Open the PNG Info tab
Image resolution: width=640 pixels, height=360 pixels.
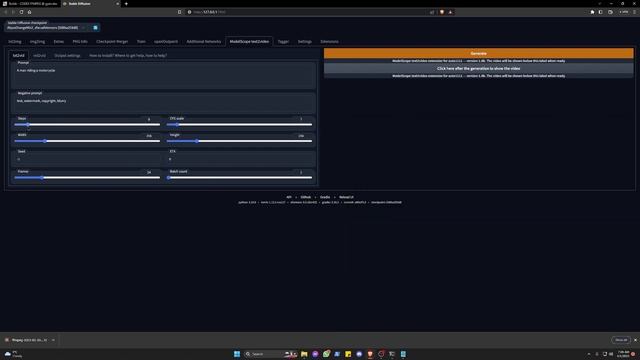point(80,42)
